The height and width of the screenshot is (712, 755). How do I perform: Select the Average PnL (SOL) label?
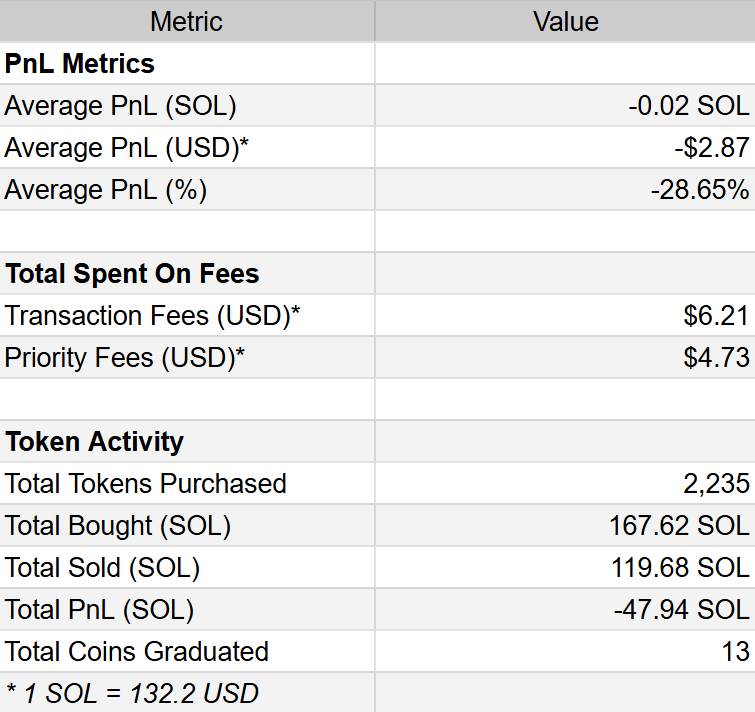(120, 105)
